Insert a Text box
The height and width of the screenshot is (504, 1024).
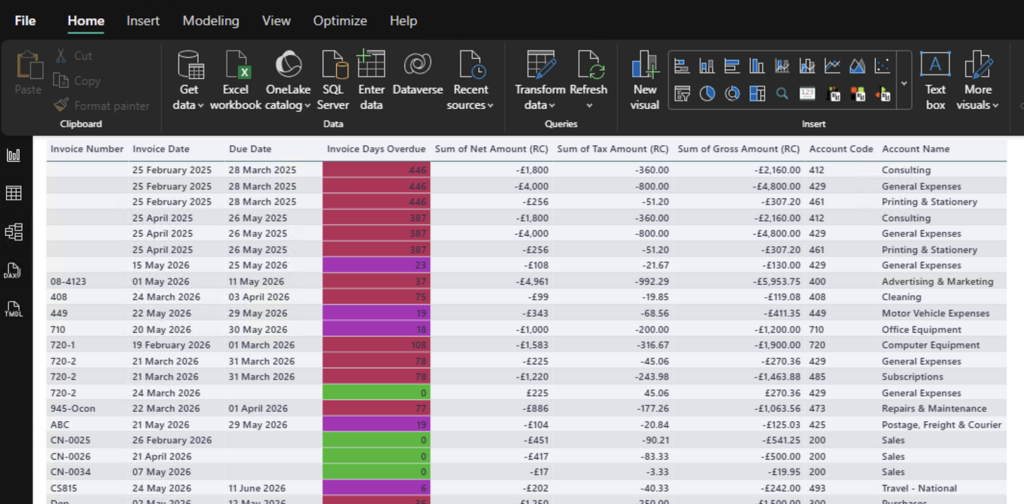tap(935, 80)
